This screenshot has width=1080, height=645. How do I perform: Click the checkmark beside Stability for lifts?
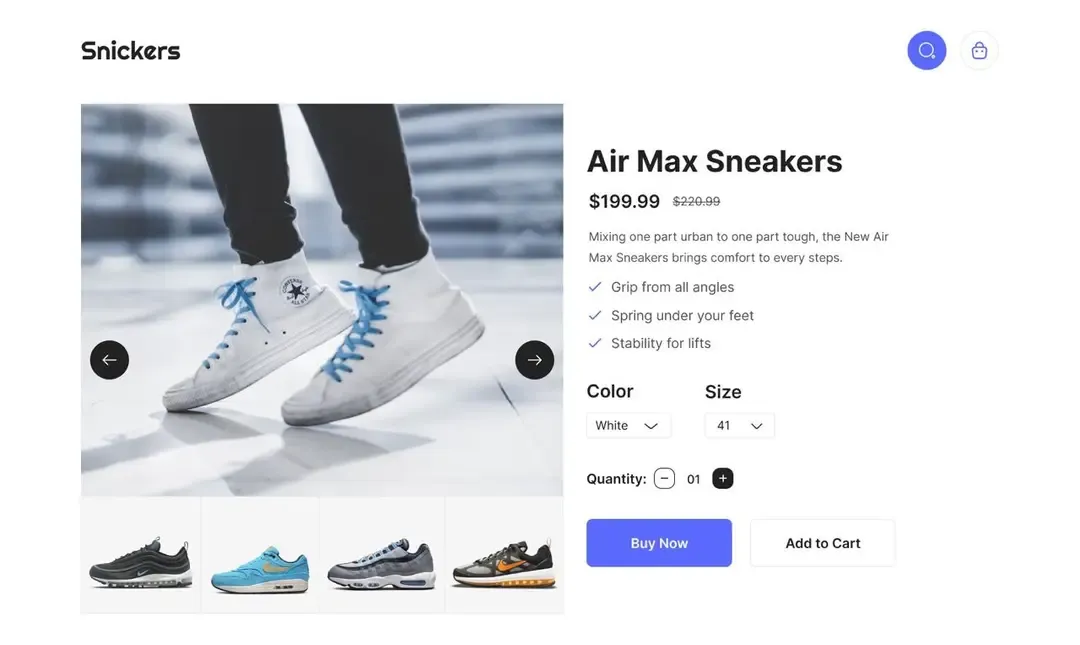[595, 343]
